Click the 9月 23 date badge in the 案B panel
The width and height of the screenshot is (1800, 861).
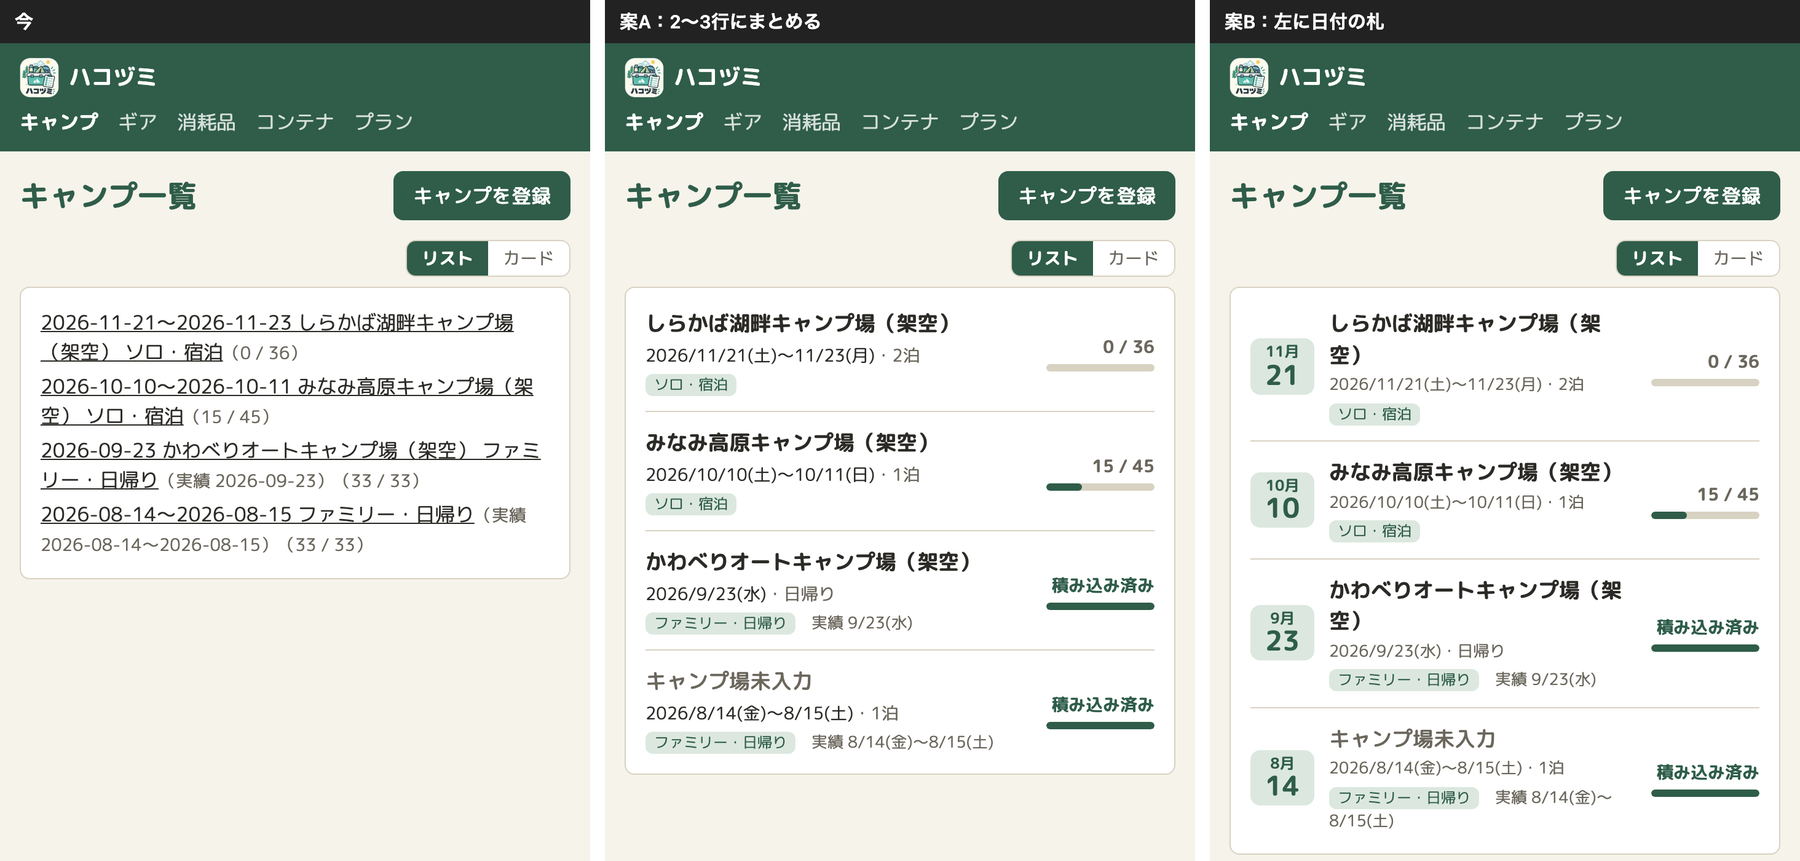tap(1282, 632)
